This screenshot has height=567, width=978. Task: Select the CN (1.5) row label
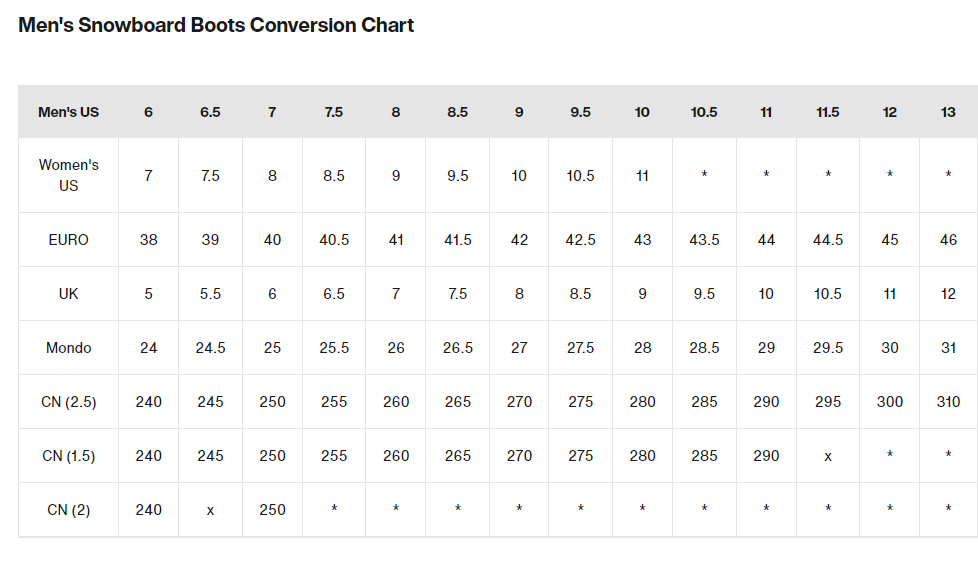69,456
